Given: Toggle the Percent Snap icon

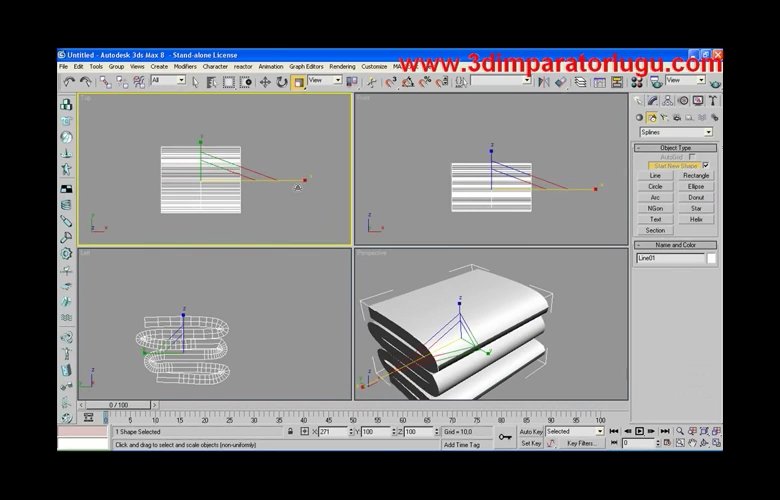Looking at the screenshot, I should tap(425, 82).
